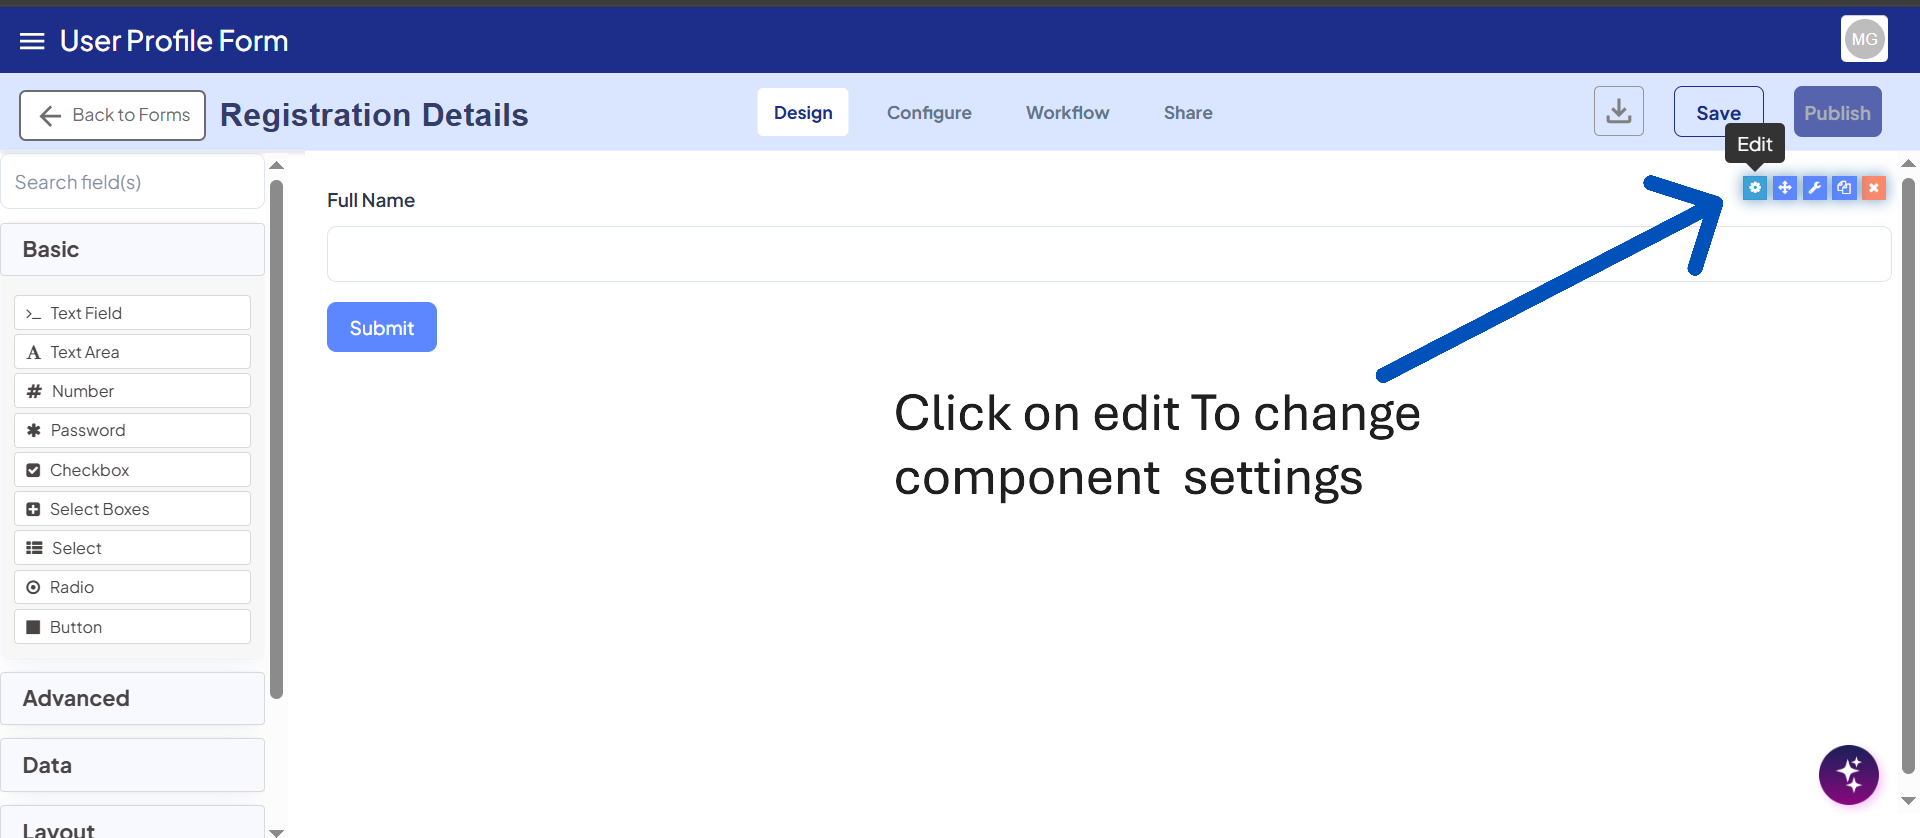1920x838 pixels.
Task: Open the Workflow tab
Action: (x=1067, y=112)
